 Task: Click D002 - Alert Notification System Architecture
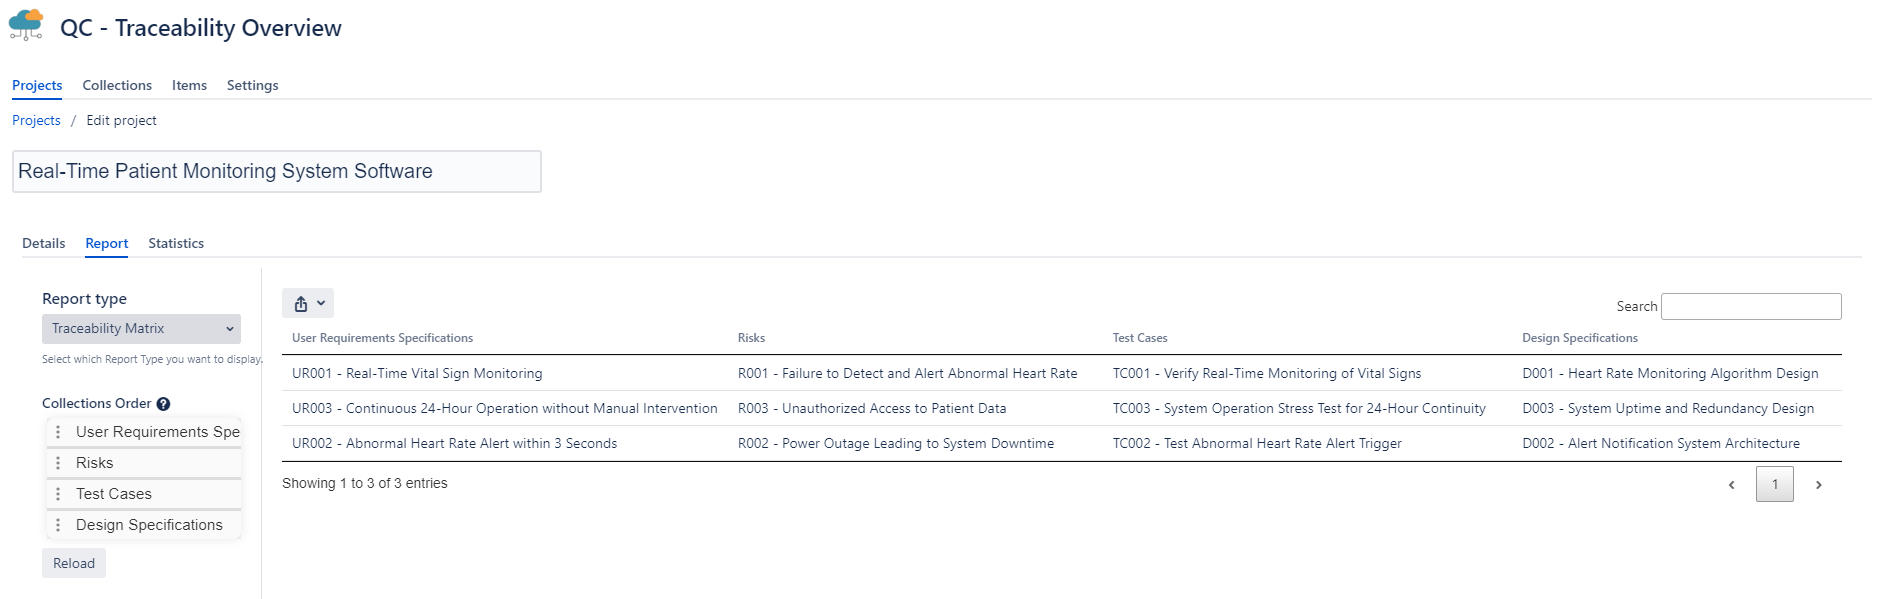point(1661,443)
